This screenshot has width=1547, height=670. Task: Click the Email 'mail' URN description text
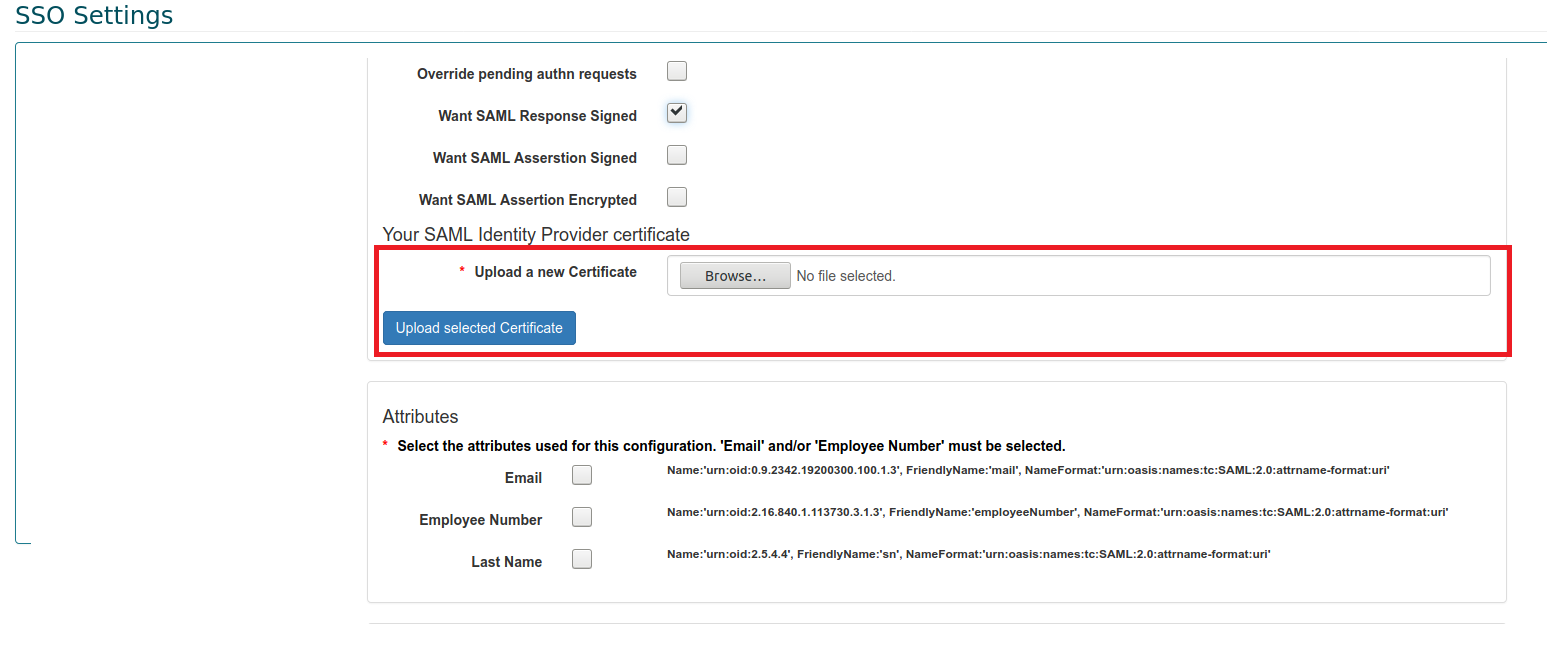pyautogui.click(x=1028, y=470)
